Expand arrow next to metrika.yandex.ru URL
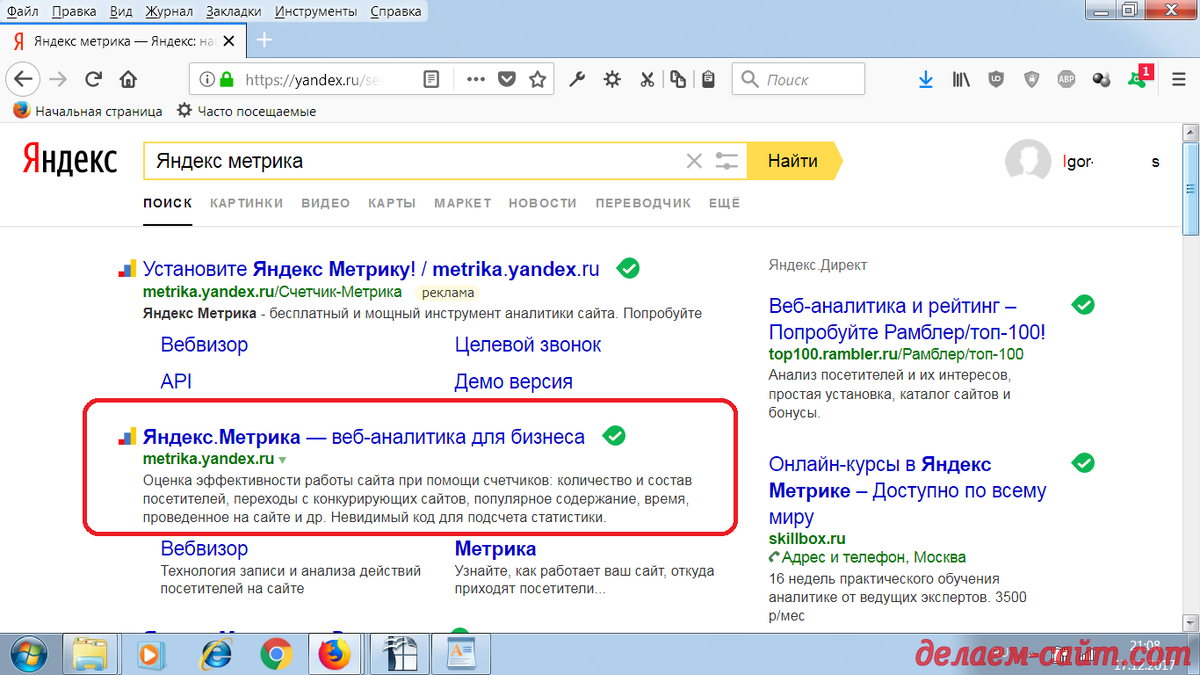Viewport: 1200px width, 675px height. click(283, 460)
